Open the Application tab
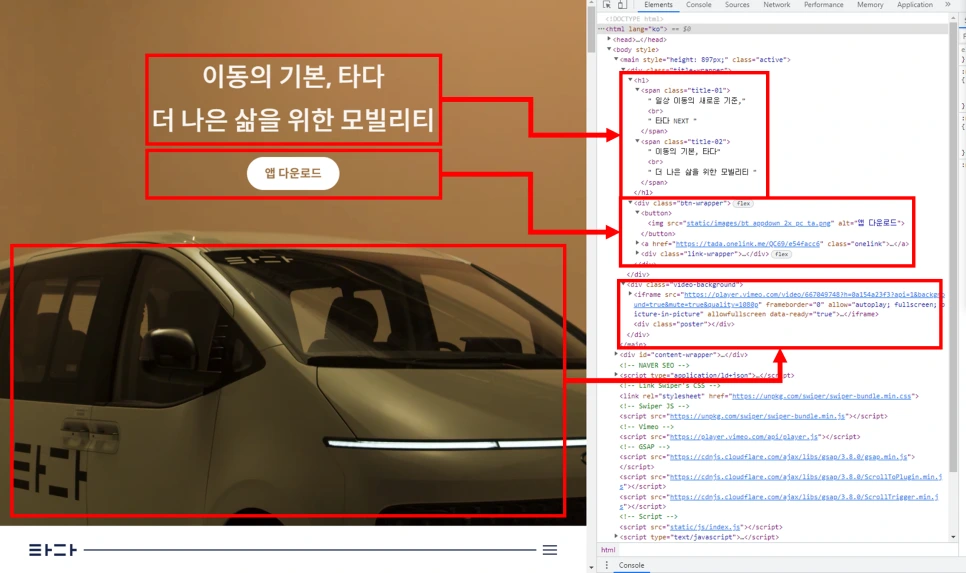 click(x=914, y=4)
